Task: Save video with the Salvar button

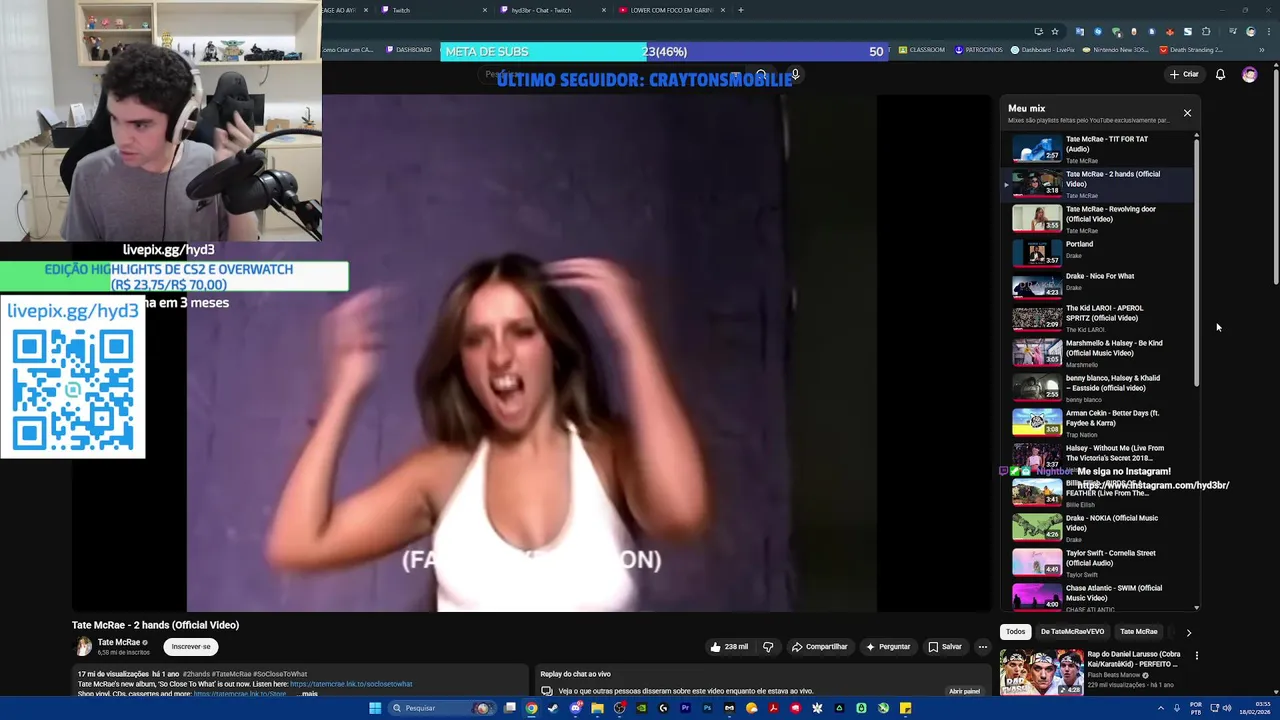Action: point(944,647)
